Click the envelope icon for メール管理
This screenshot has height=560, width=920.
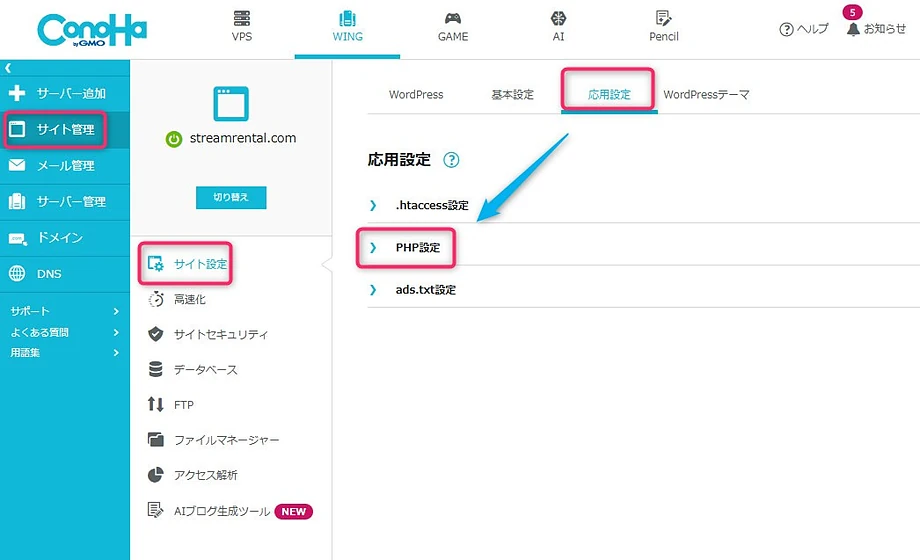(x=17, y=165)
